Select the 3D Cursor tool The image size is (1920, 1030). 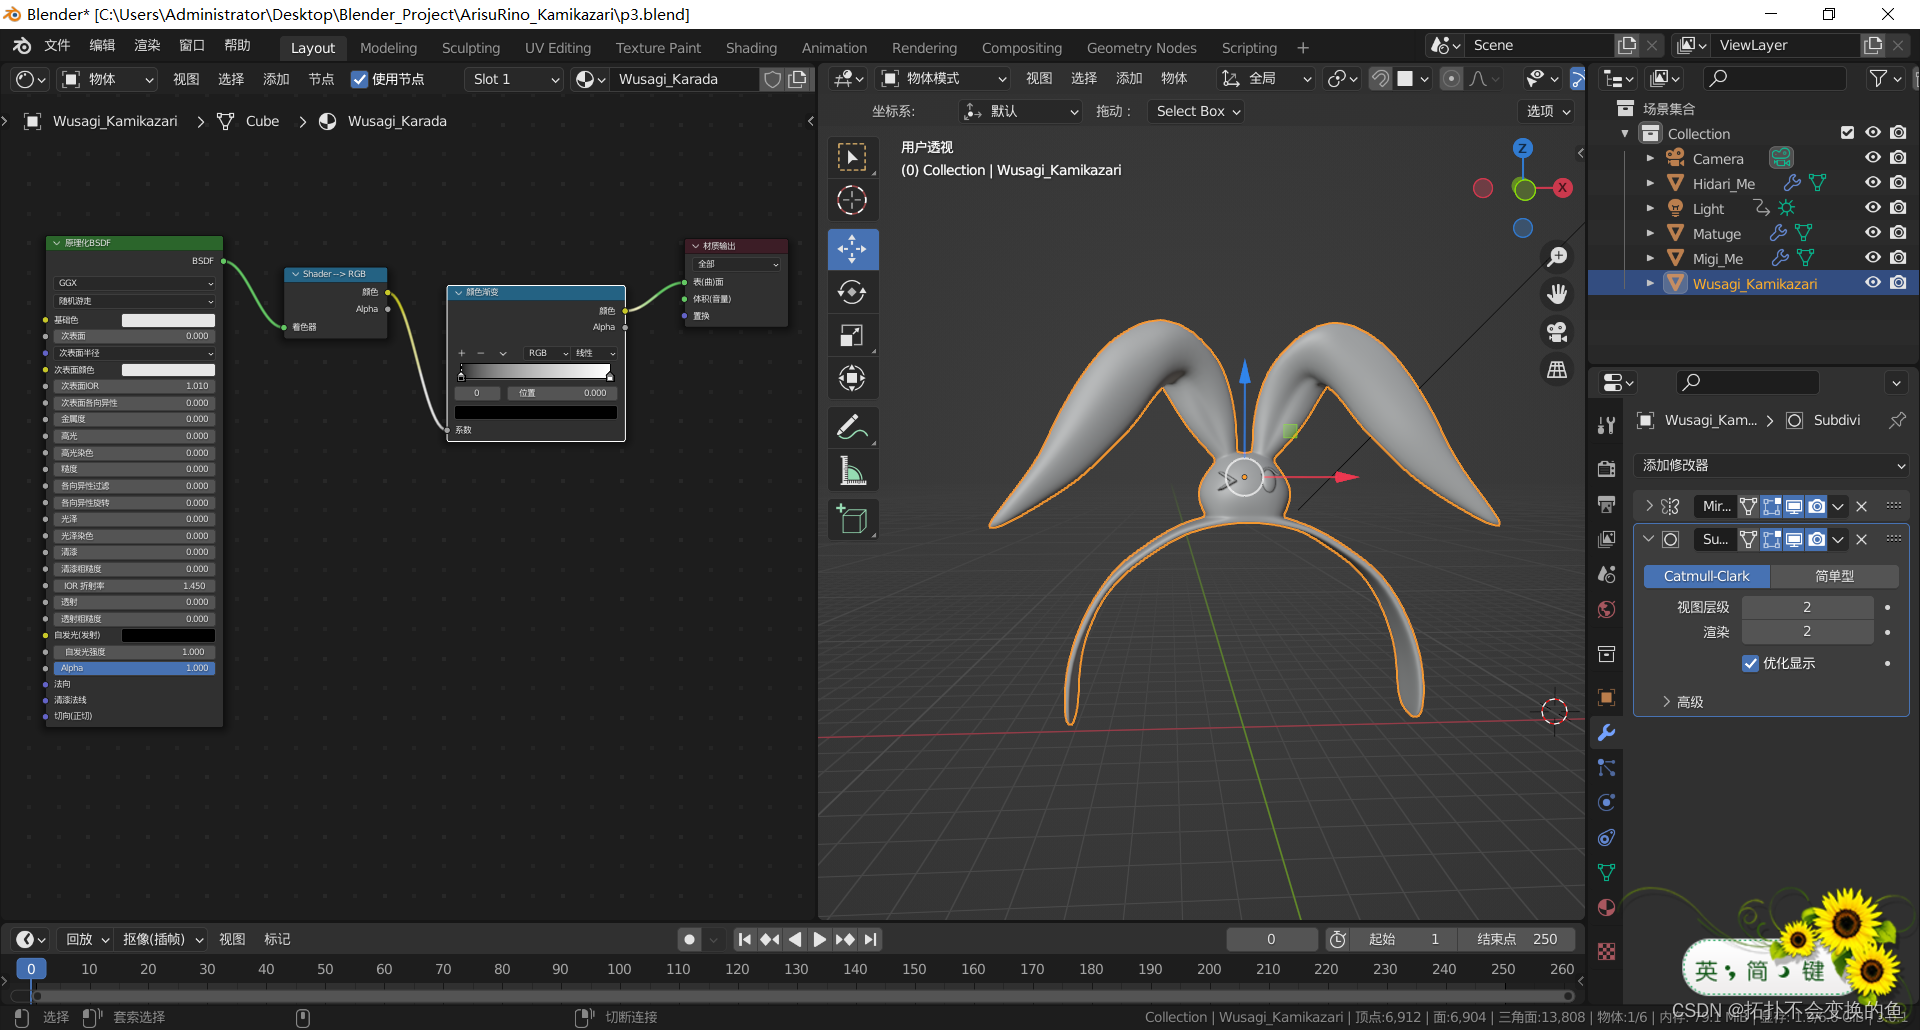coord(852,201)
